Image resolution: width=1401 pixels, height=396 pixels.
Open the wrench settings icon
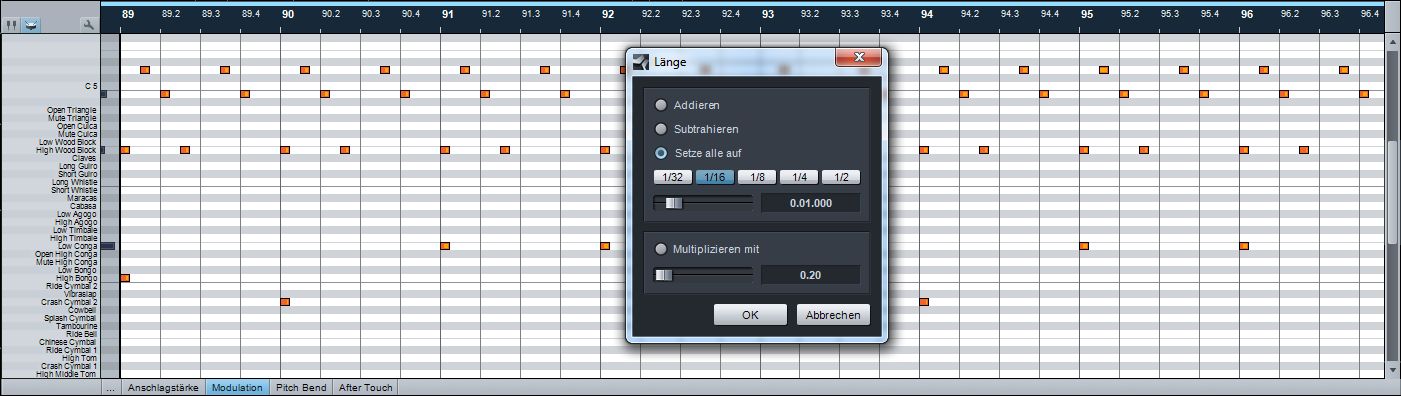(x=88, y=24)
